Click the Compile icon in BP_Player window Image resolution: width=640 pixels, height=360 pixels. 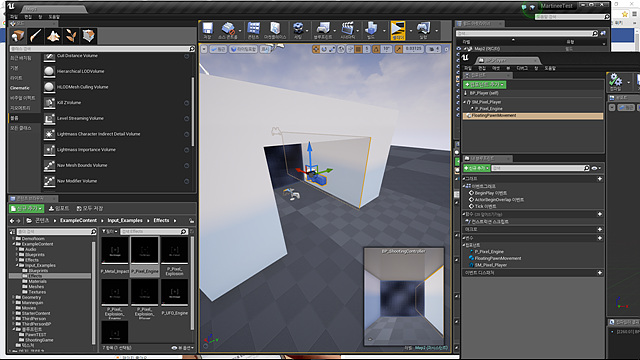click(615, 81)
